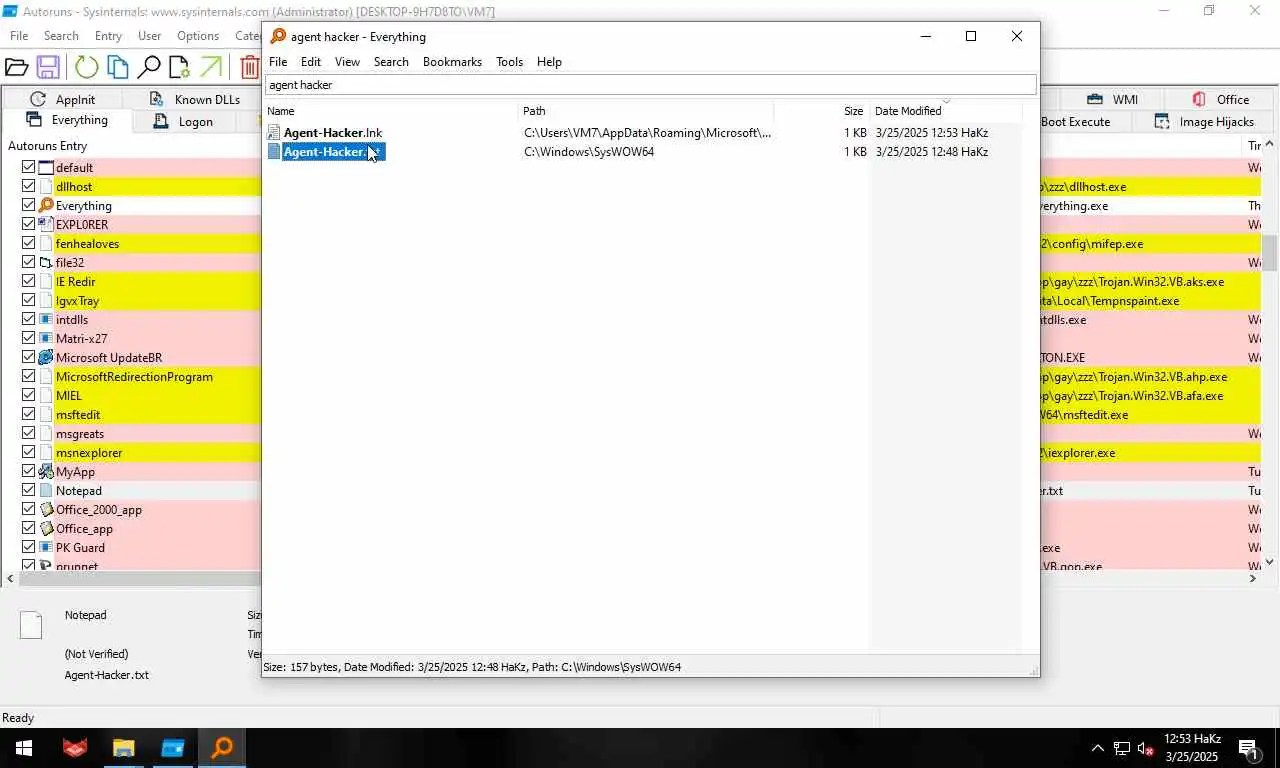The image size is (1280, 768).
Task: Click the red app icon on the taskbar
Action: (75, 748)
